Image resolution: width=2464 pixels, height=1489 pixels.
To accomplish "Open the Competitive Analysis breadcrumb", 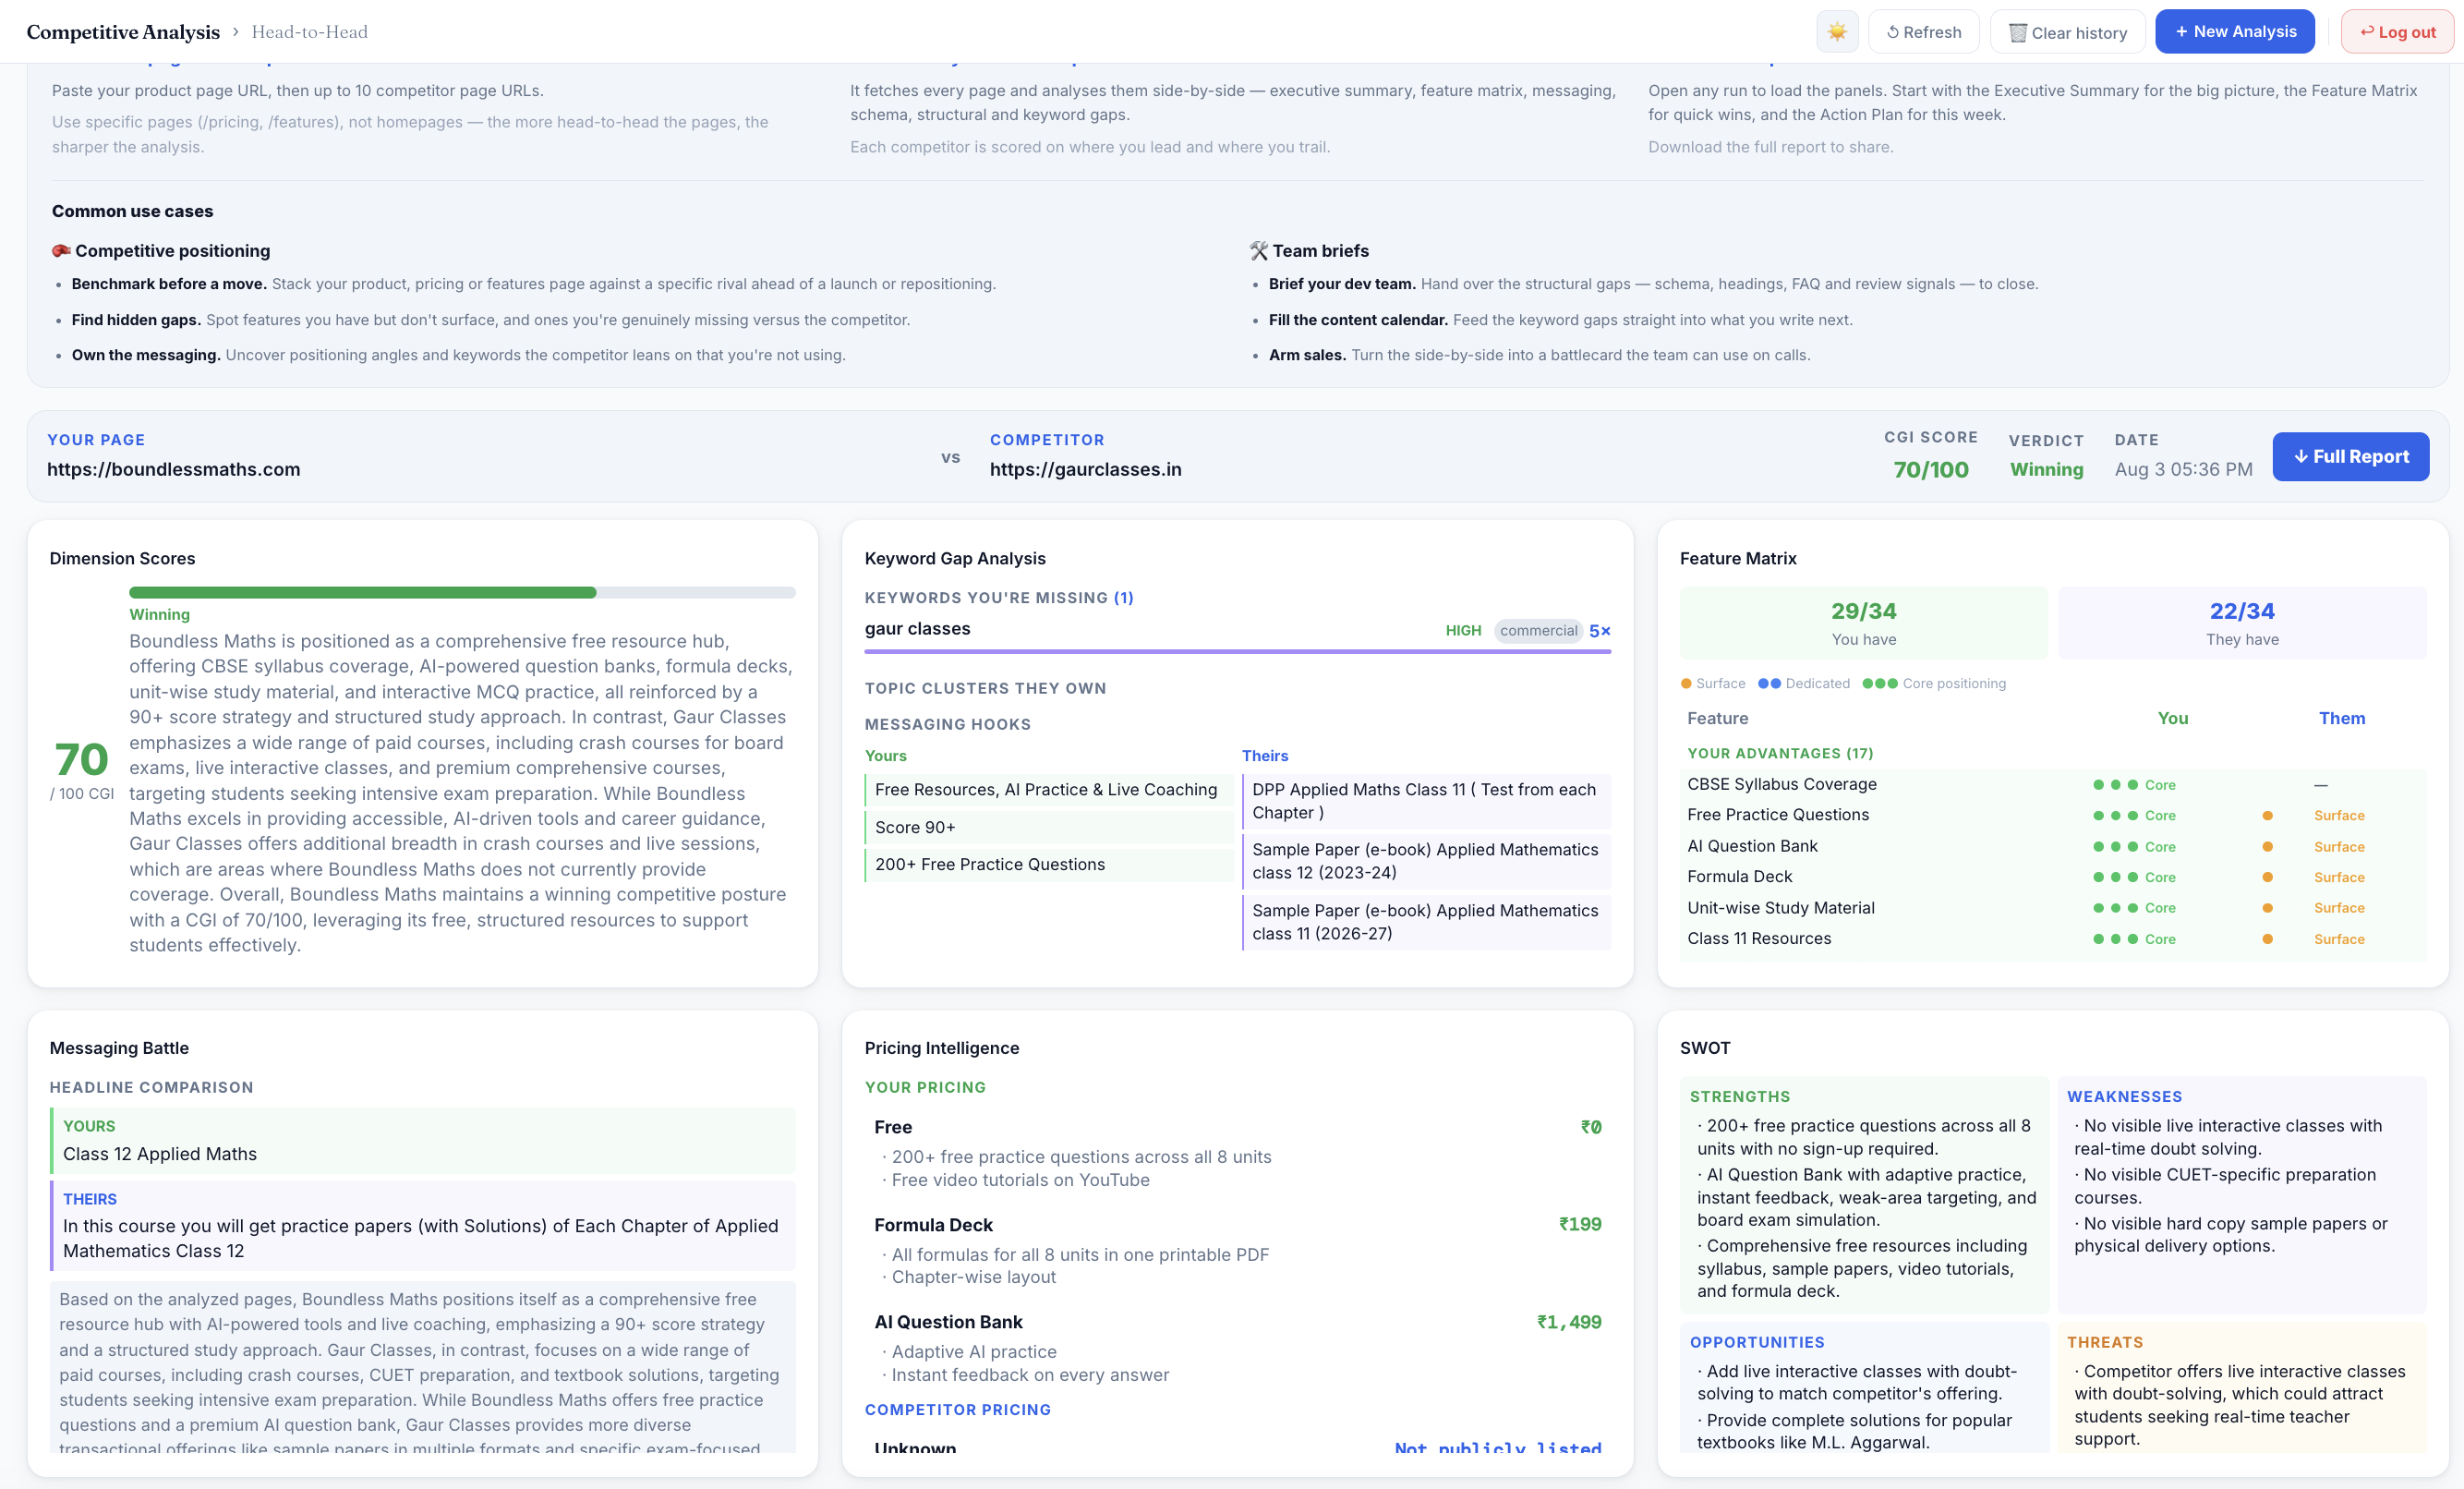I will coord(123,32).
